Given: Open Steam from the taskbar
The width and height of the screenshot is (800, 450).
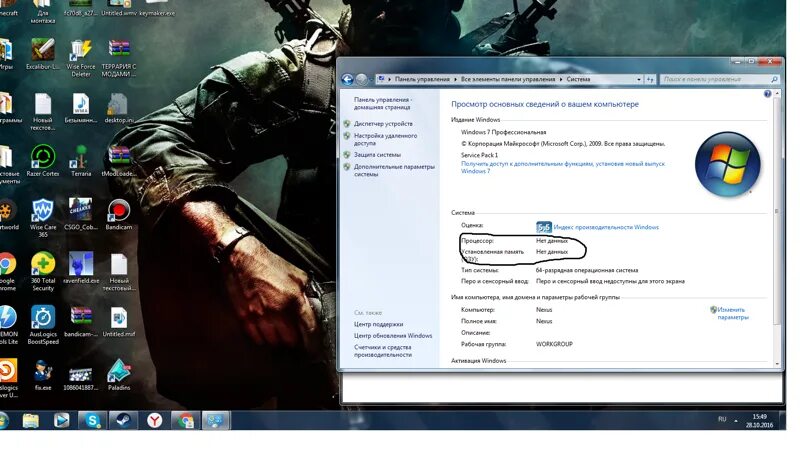Looking at the screenshot, I should click(123, 420).
